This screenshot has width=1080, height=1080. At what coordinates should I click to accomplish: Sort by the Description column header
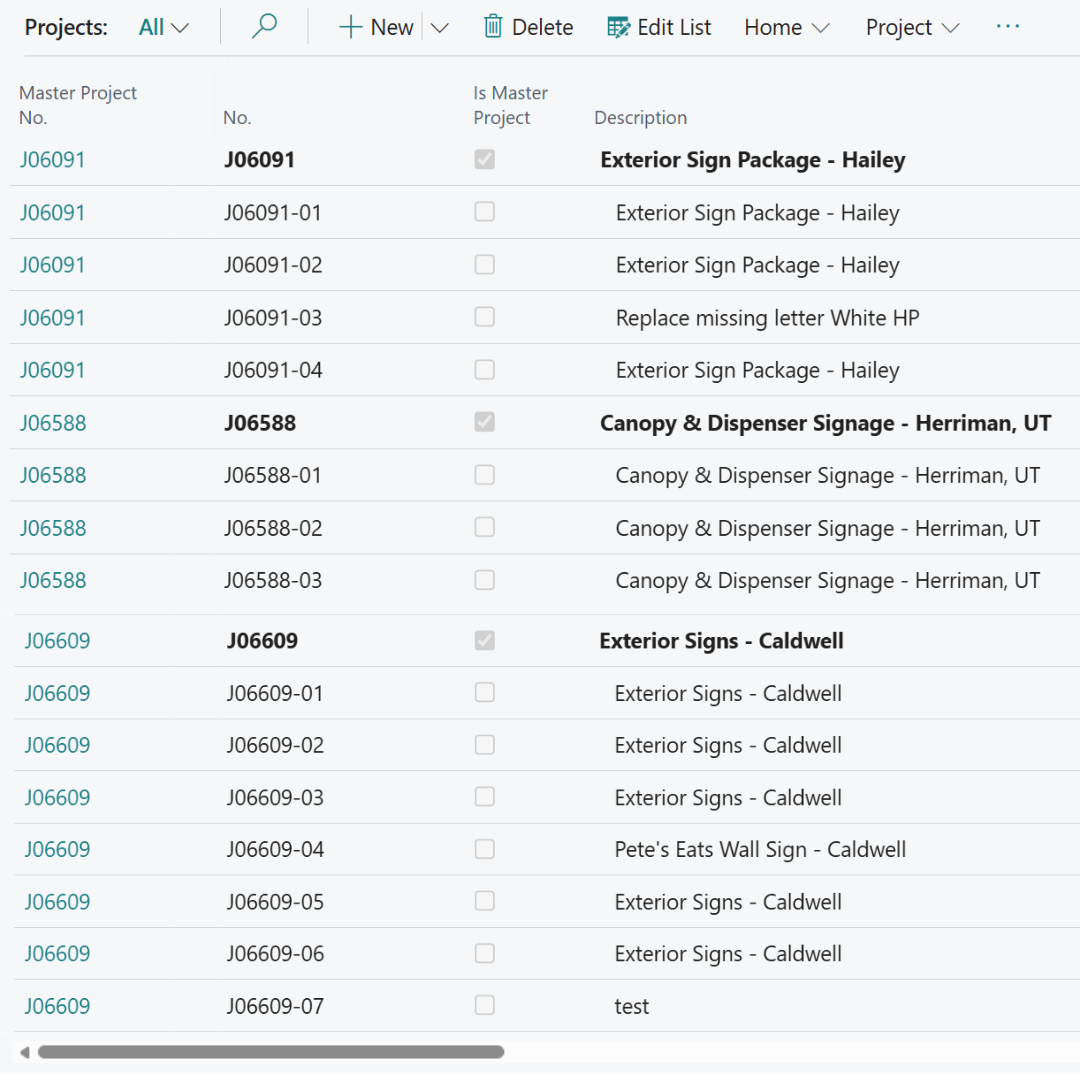[640, 117]
